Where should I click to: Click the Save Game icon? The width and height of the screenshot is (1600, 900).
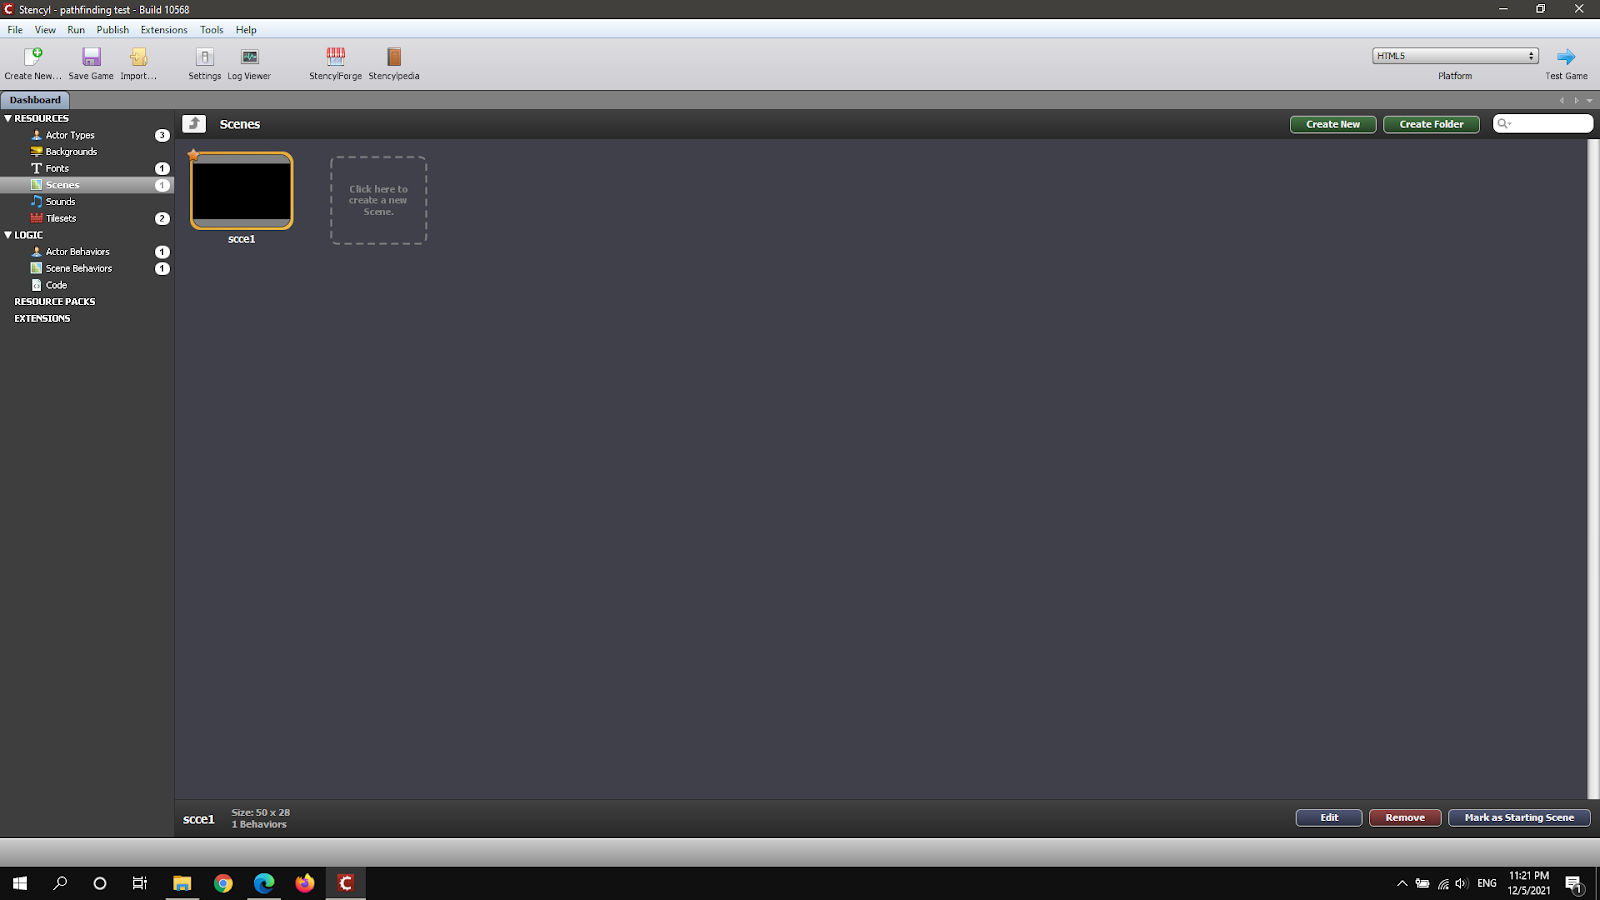coord(91,57)
